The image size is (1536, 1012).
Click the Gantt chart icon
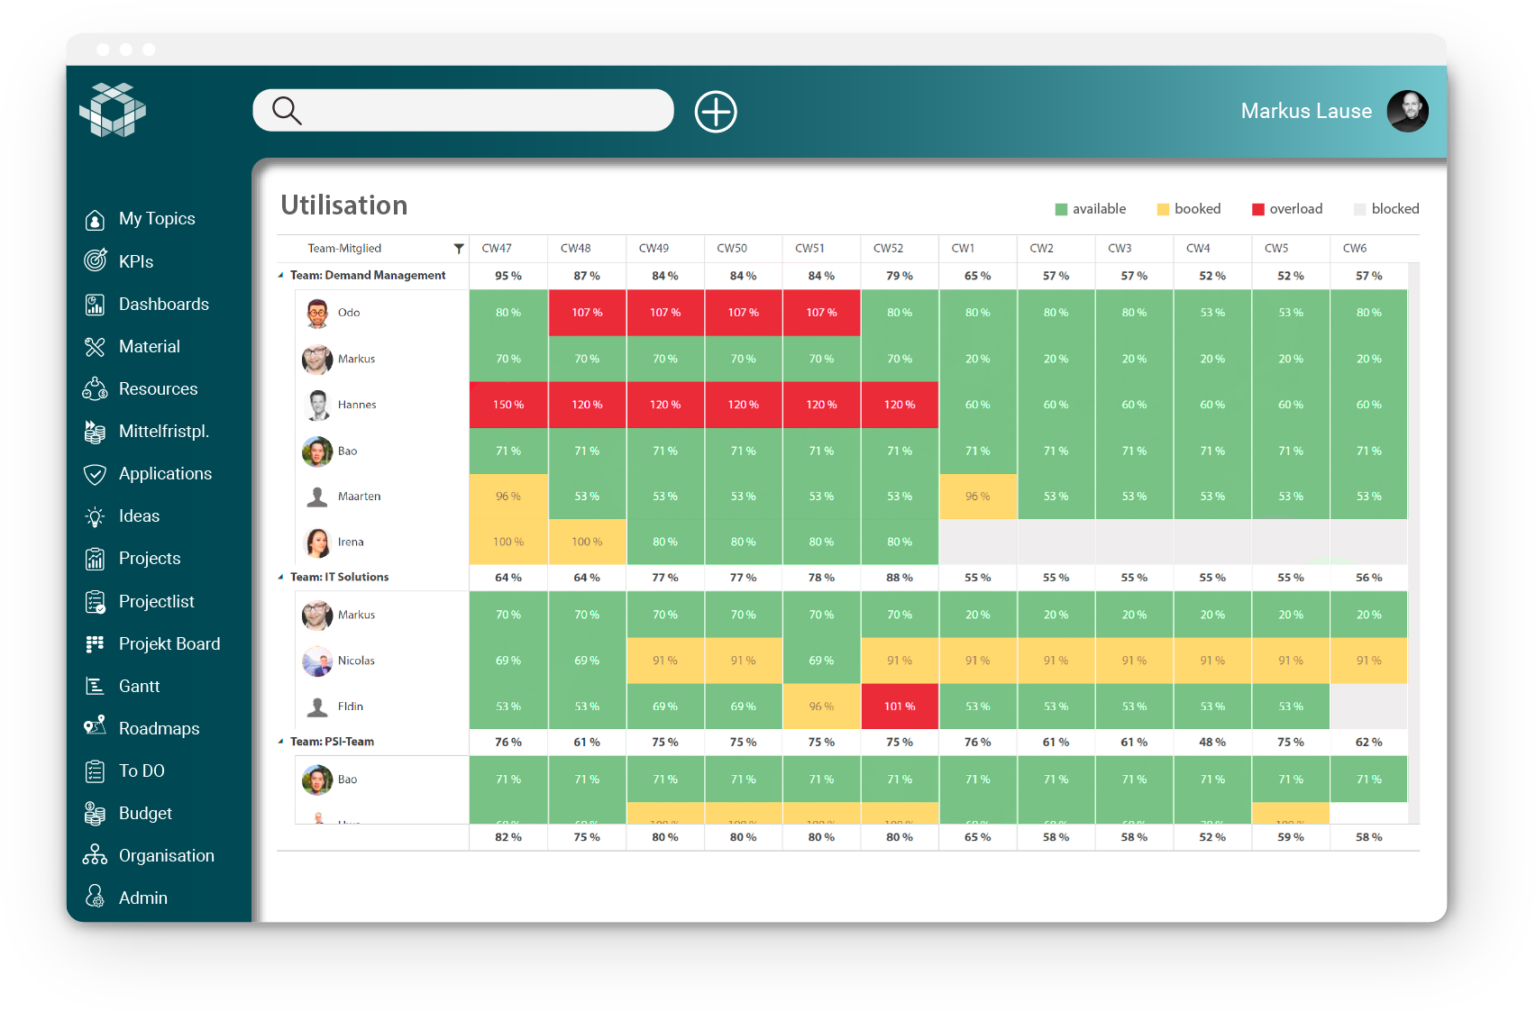[x=95, y=686]
